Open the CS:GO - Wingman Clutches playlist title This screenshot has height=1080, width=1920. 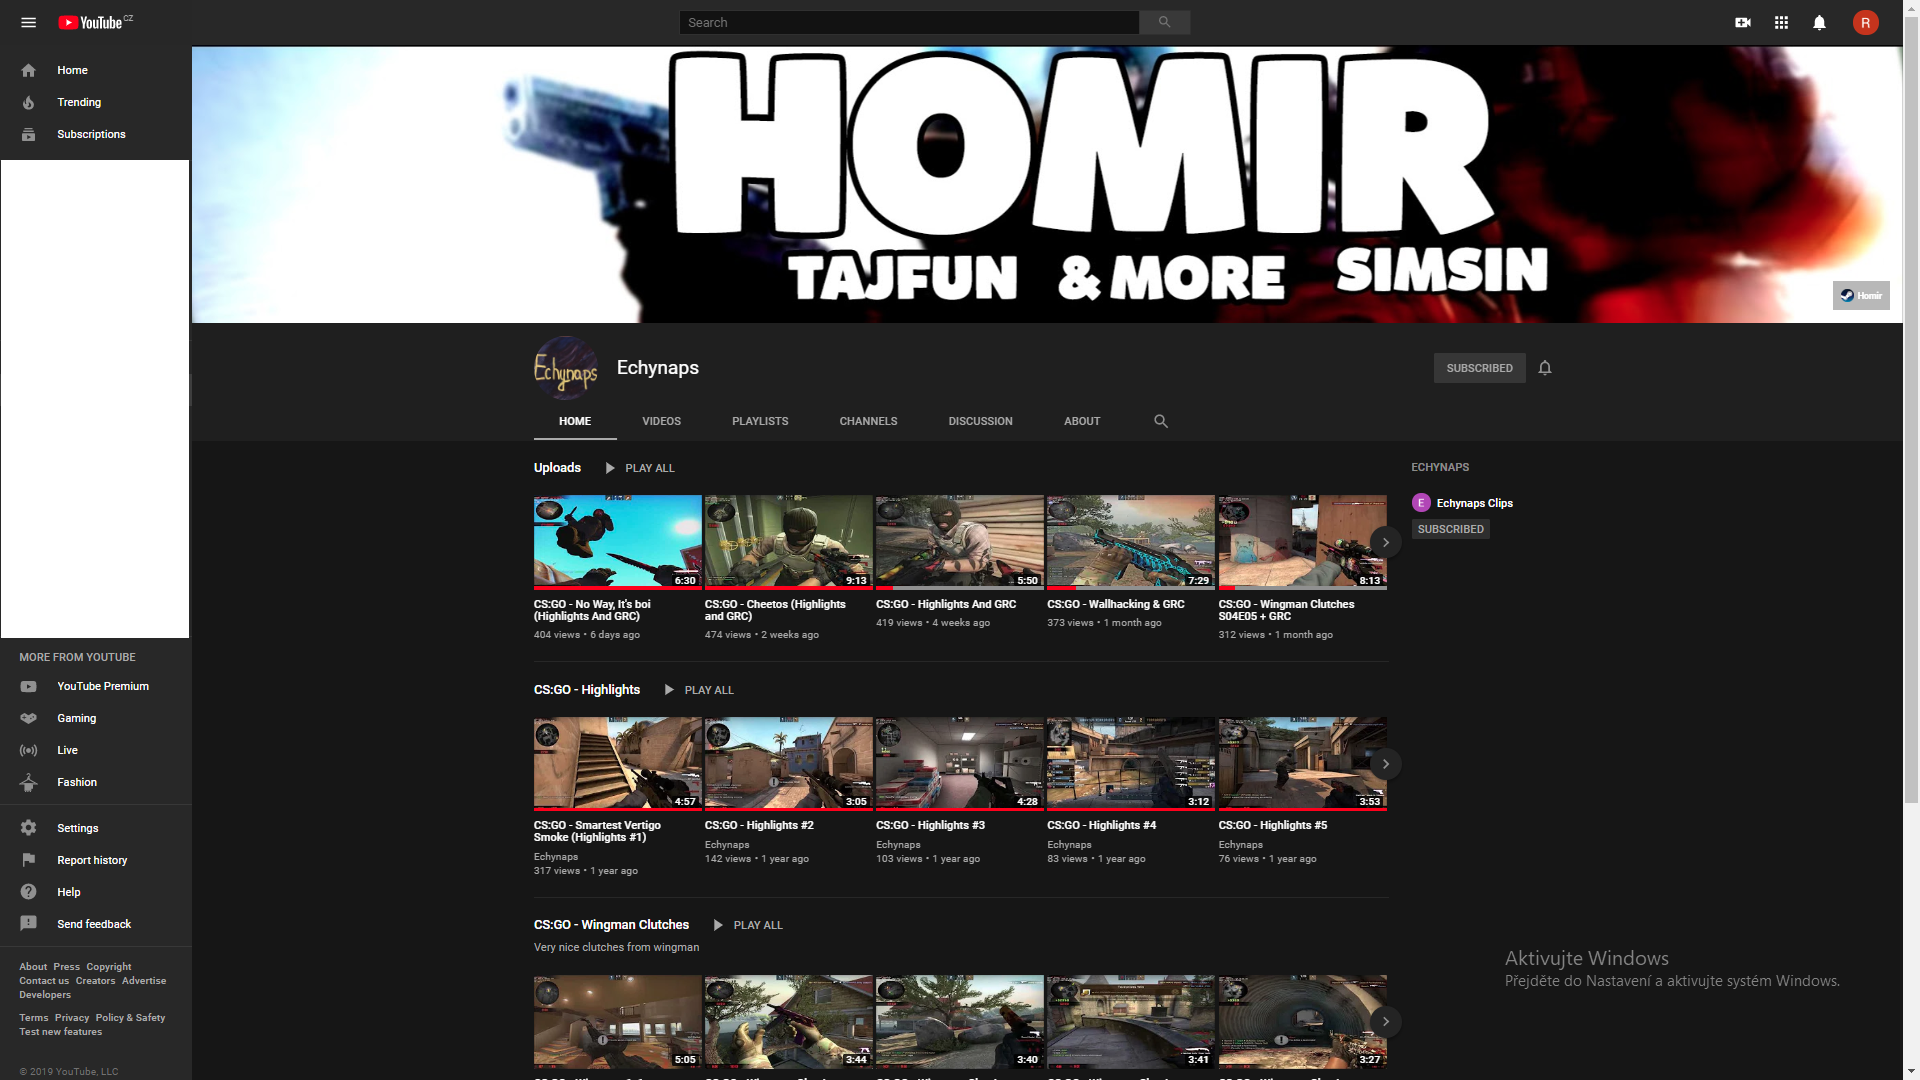611,925
